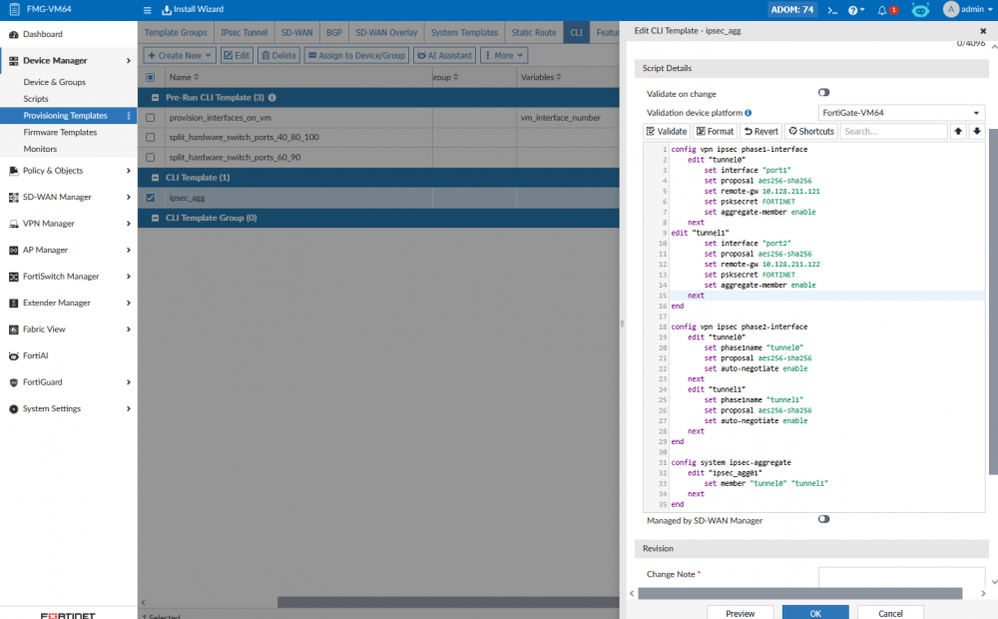This screenshot has width=998, height=619.
Task: Enable the Validate on change toggle
Action: (x=824, y=93)
